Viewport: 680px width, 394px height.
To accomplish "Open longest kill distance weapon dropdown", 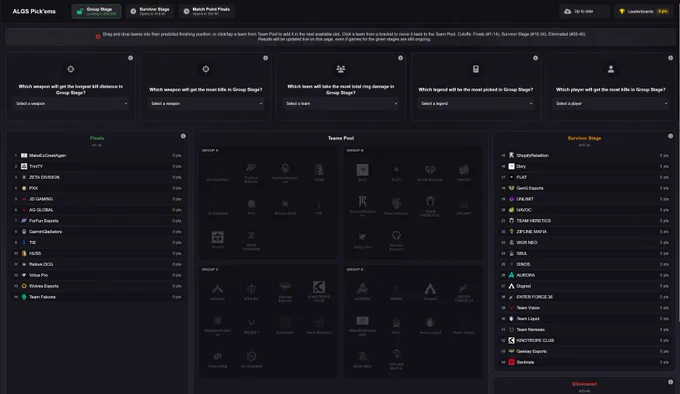I will (71, 104).
